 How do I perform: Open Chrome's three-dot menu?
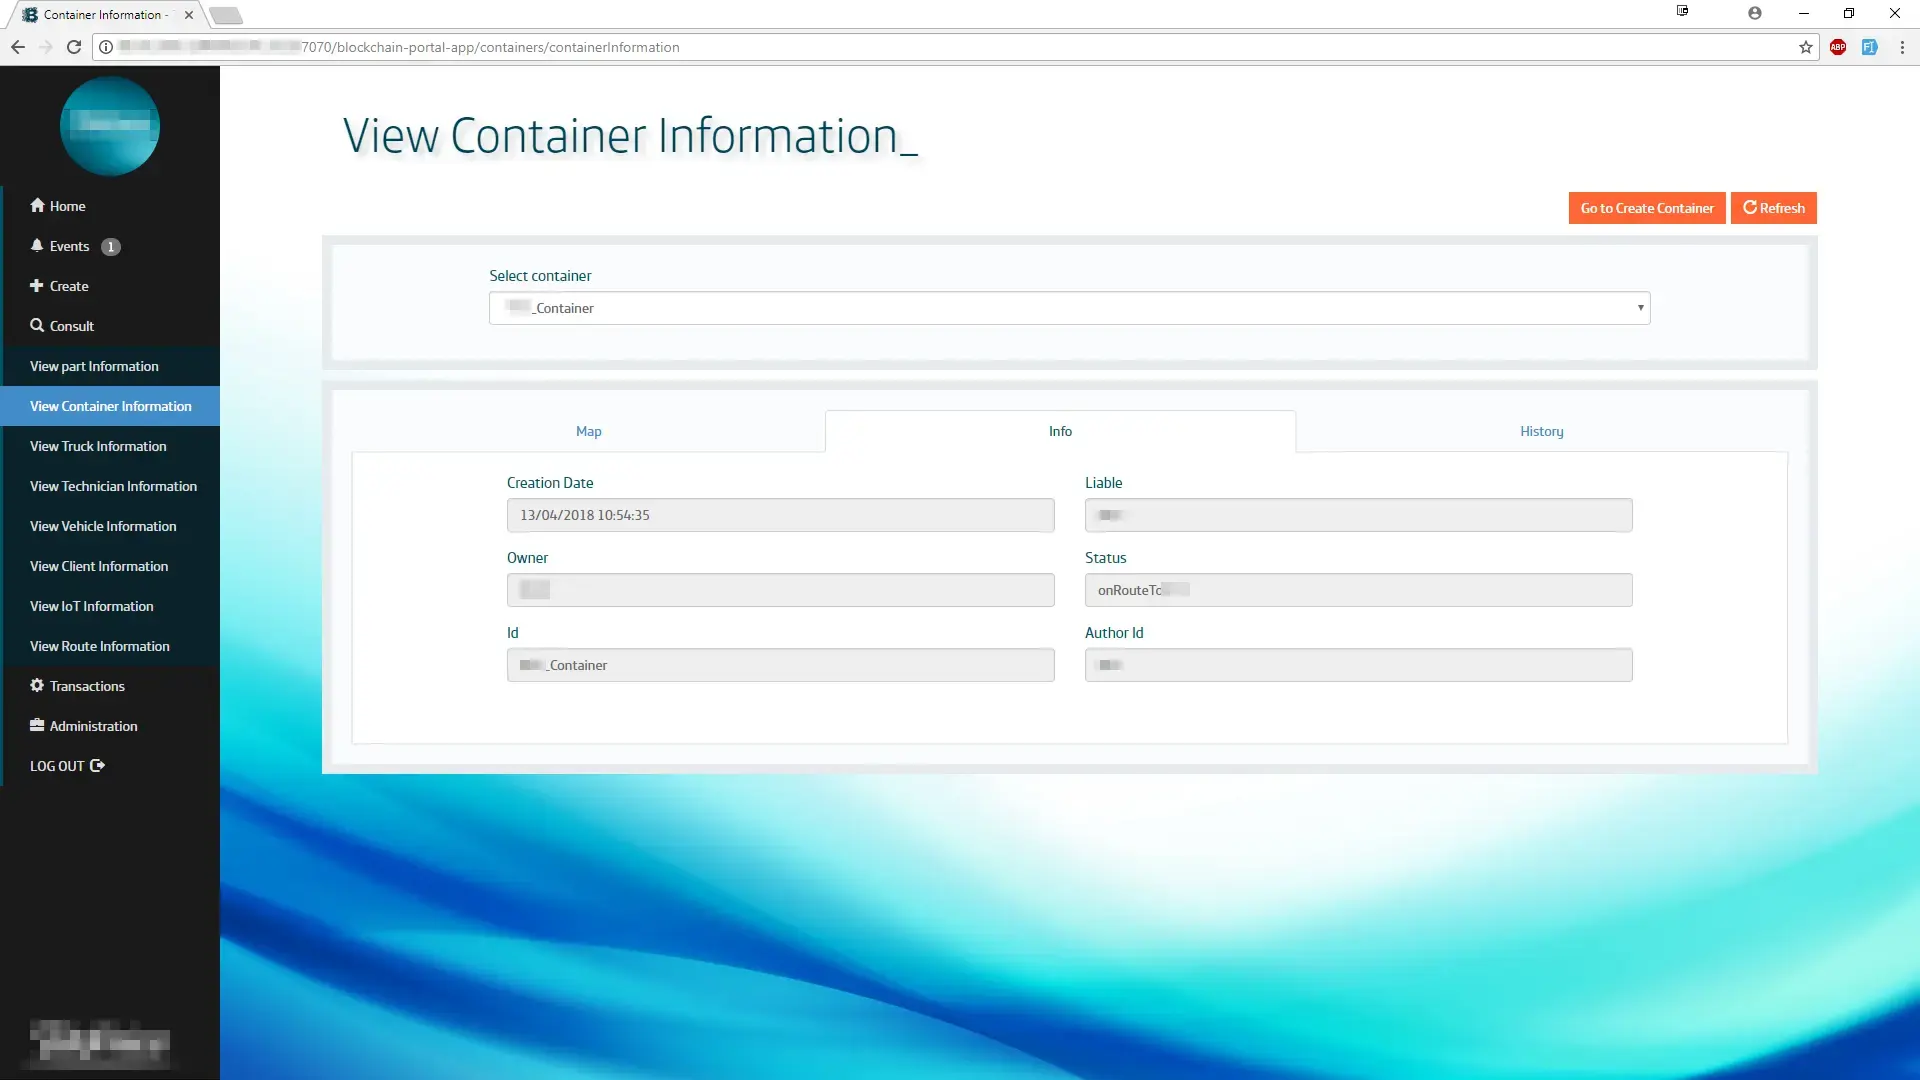coord(1902,47)
